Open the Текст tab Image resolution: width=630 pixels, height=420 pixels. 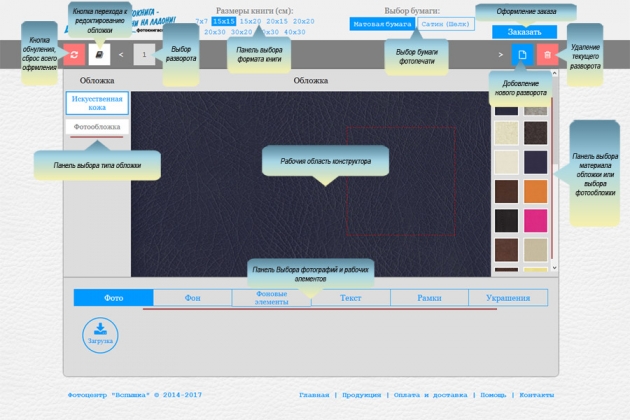click(x=350, y=298)
